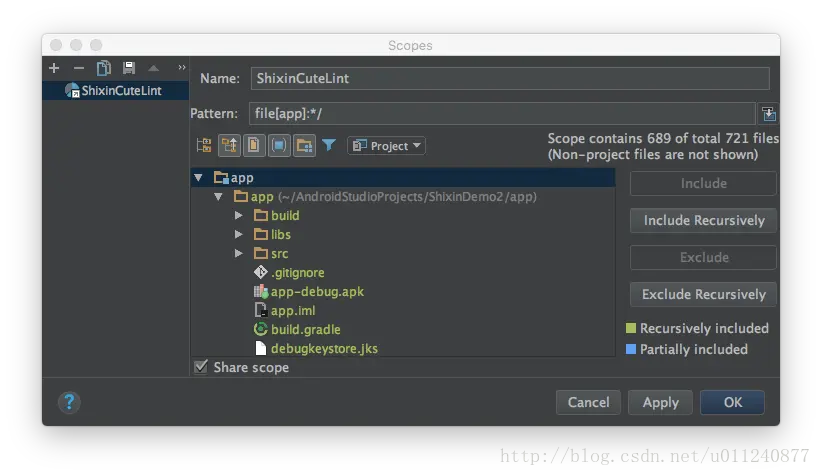Toggle show files icon
822x476 pixels.
(x=254, y=145)
